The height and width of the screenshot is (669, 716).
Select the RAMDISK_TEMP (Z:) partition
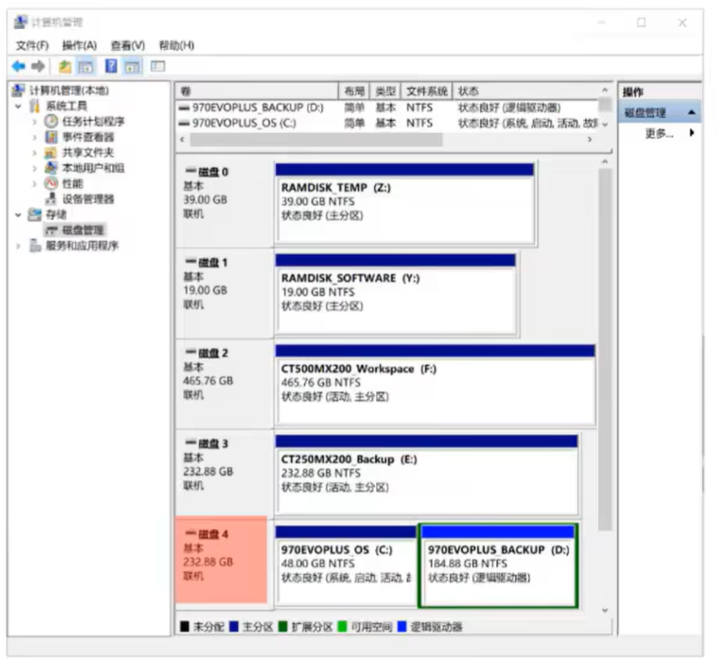[405, 203]
